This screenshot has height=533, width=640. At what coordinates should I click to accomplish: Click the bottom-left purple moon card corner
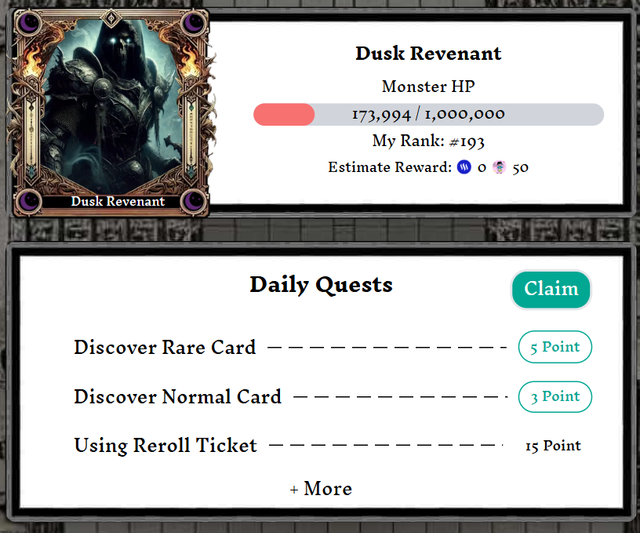point(29,201)
